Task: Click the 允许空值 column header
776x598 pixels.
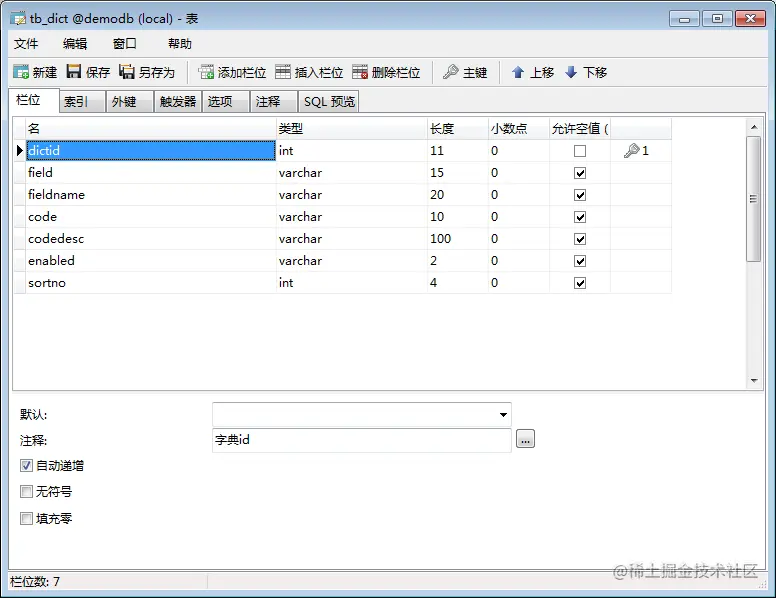Action: click(580, 129)
